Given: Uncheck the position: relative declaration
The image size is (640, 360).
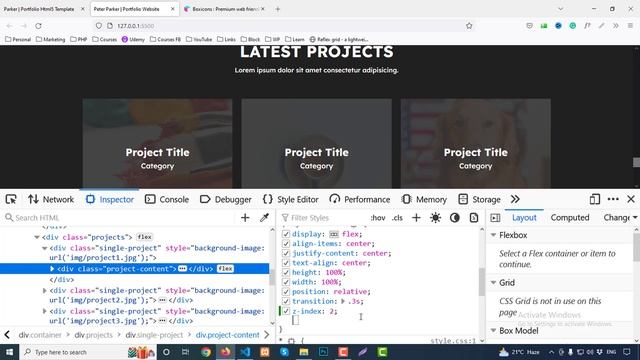Looking at the screenshot, I should 286,291.
